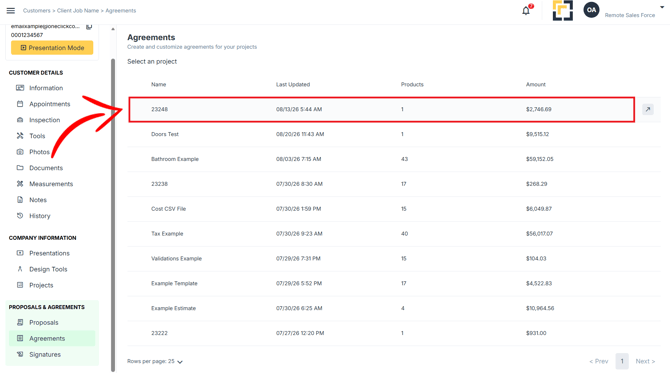Click the Appointments calendar icon
The width and height of the screenshot is (670, 373).
(20, 104)
